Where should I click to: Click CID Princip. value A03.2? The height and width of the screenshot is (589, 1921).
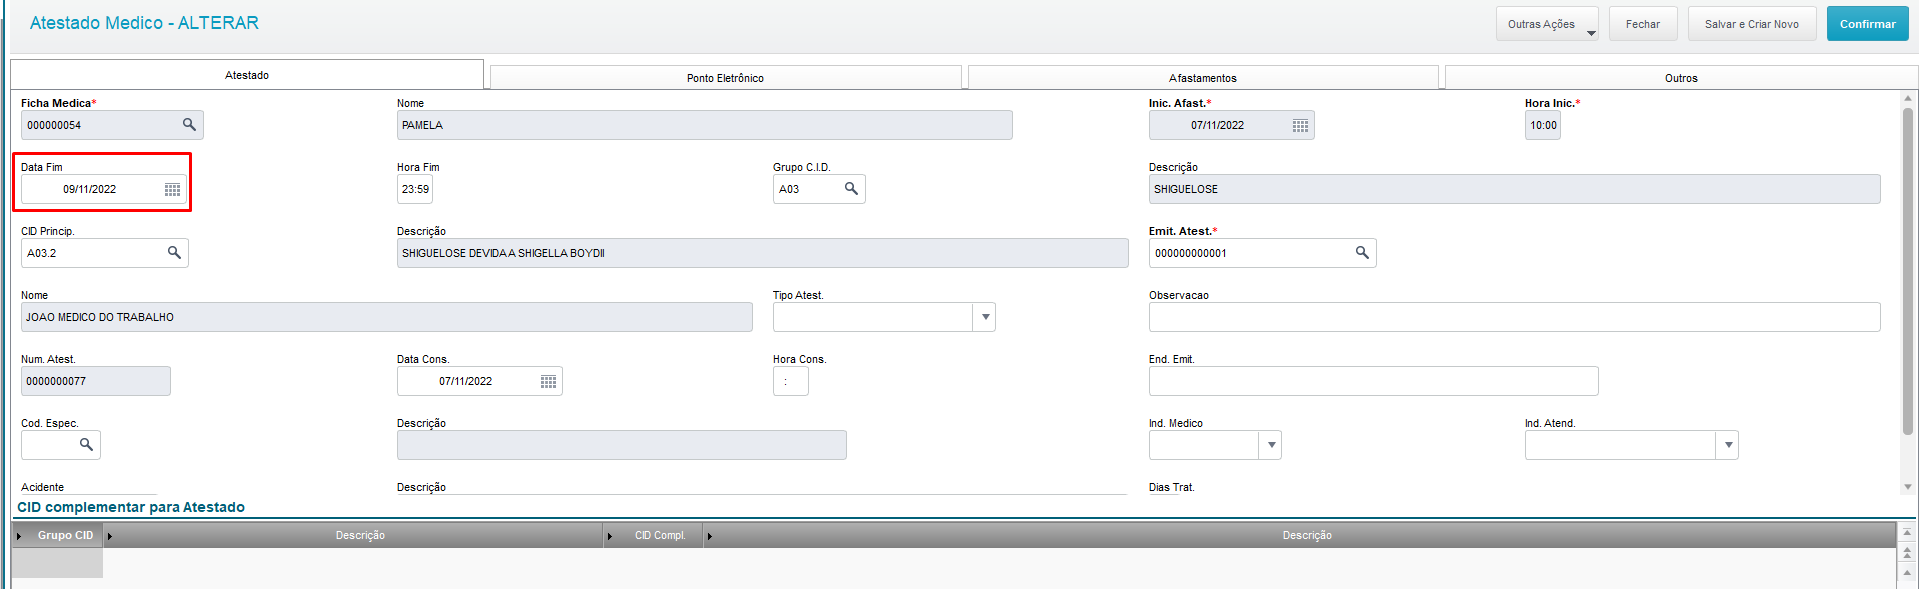click(41, 253)
